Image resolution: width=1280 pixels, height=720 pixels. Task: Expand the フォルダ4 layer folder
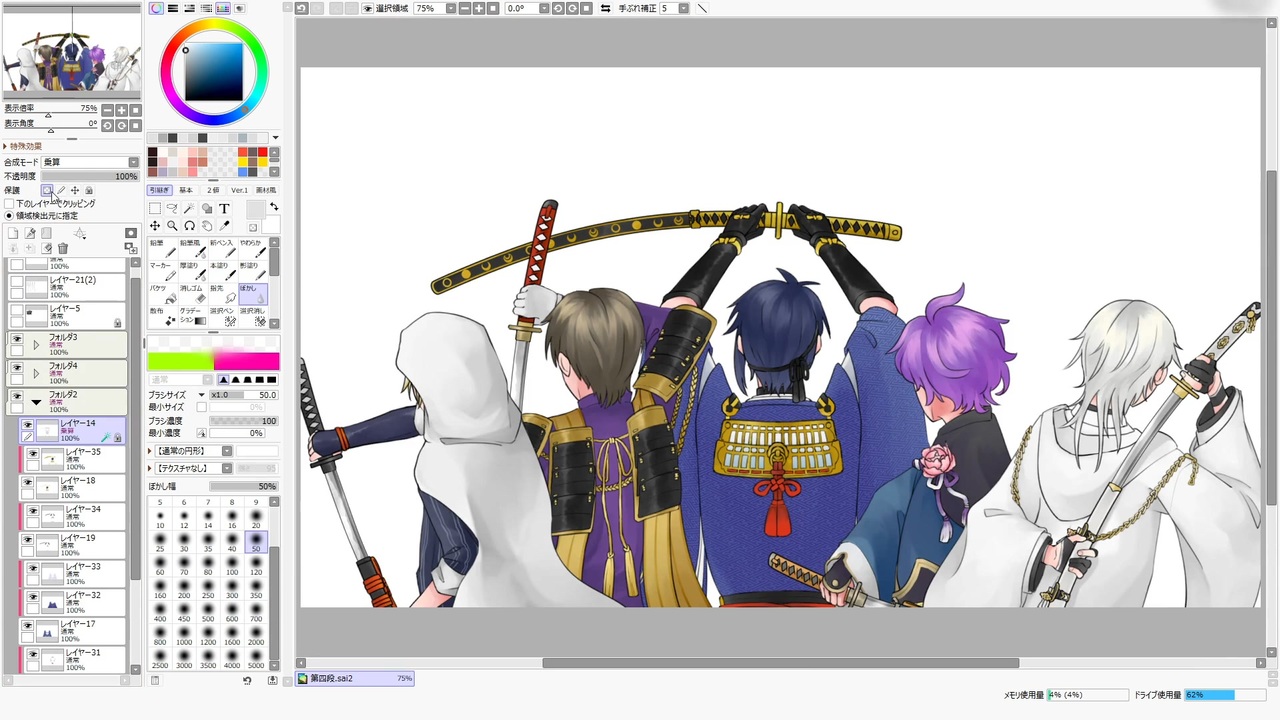36,374
